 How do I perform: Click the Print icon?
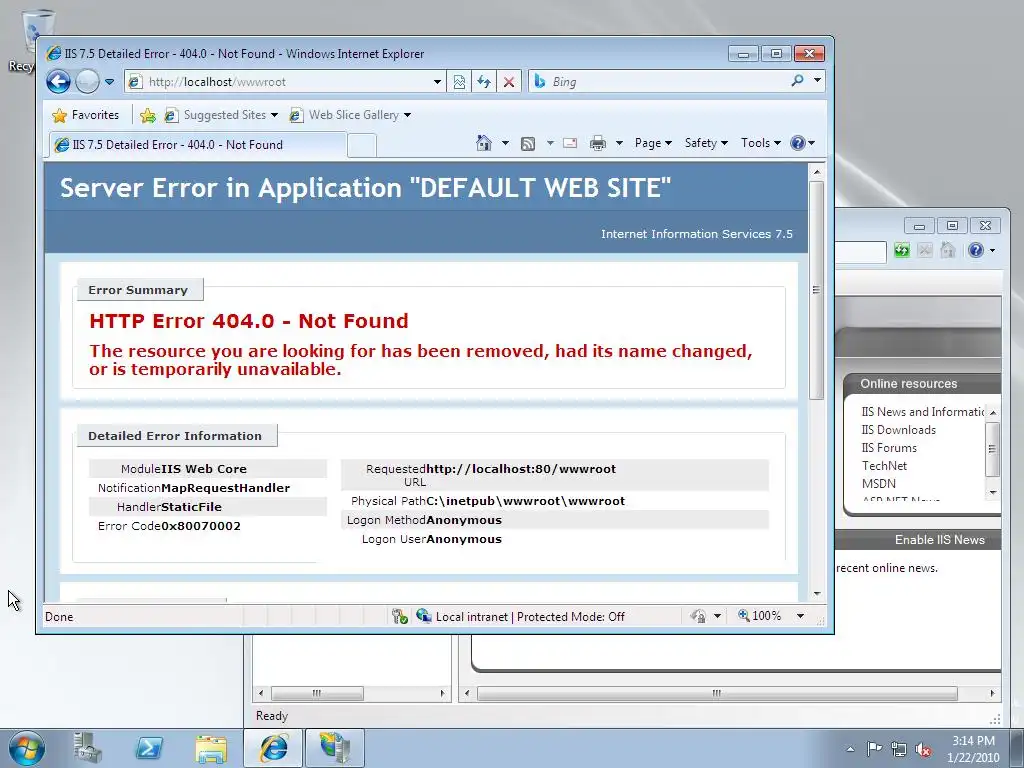(598, 143)
